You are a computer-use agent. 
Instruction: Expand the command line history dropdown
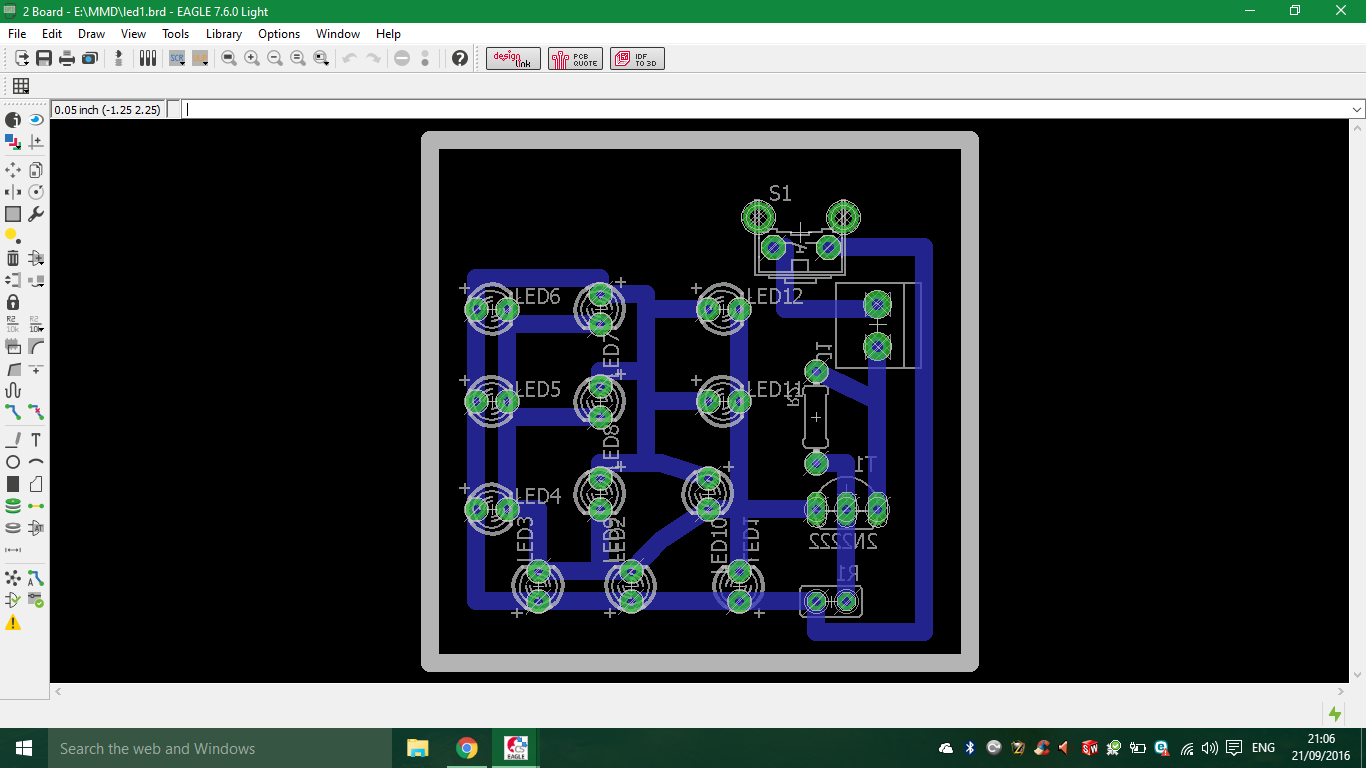click(1357, 110)
